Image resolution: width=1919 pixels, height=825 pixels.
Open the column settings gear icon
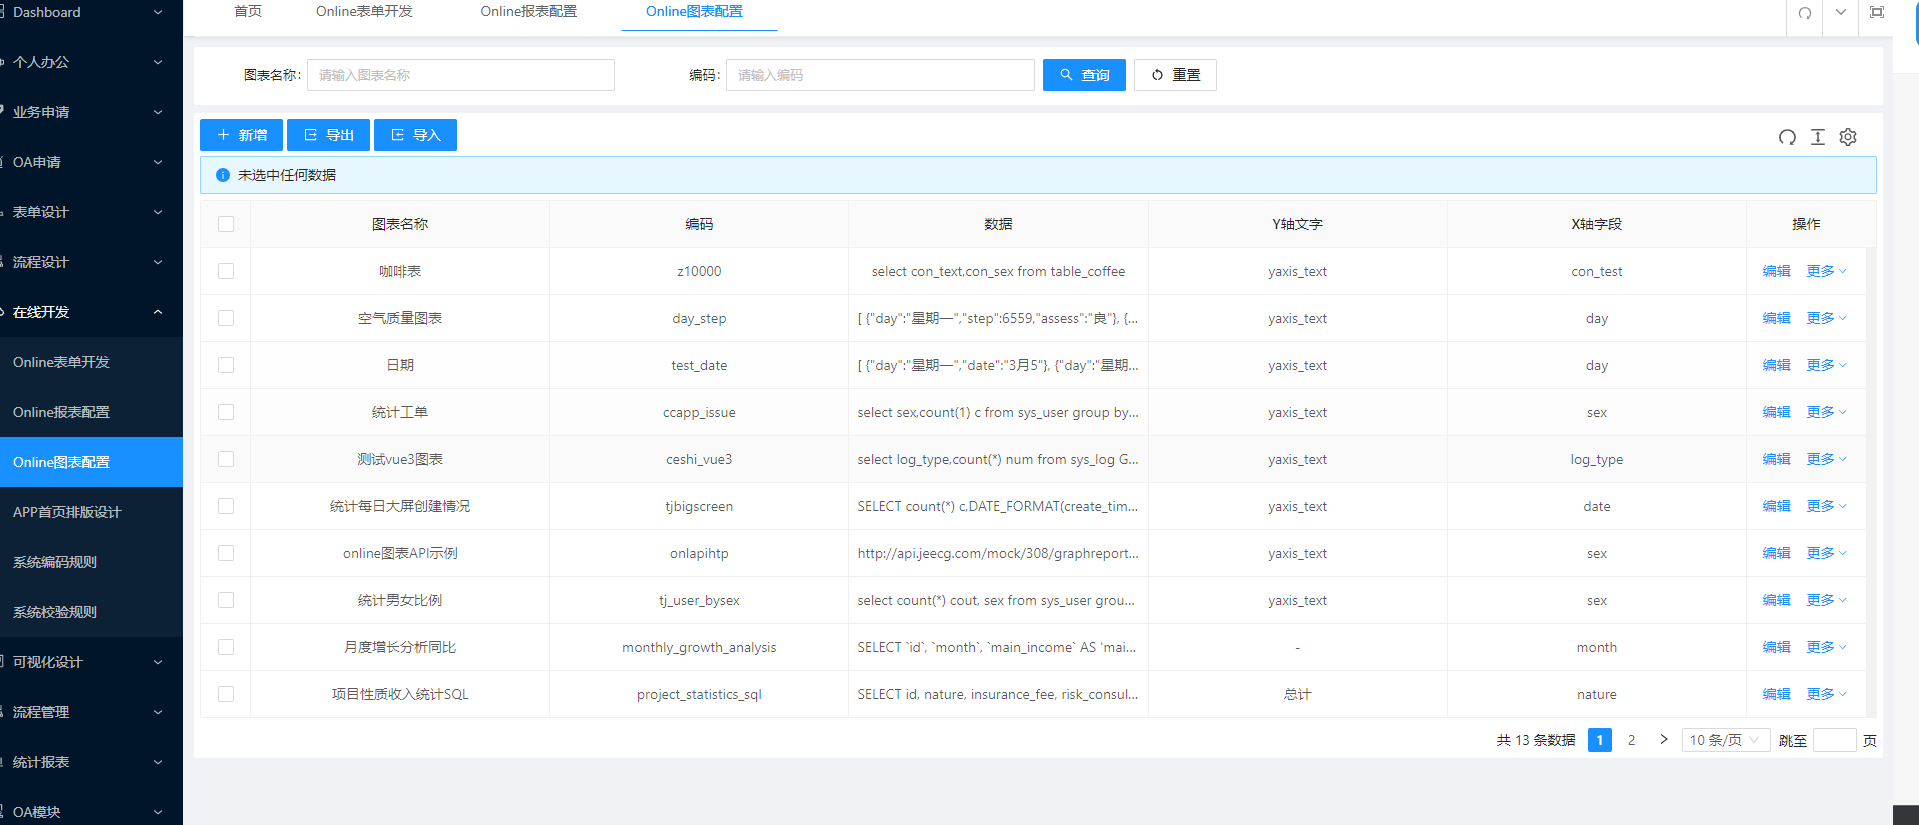pyautogui.click(x=1848, y=137)
